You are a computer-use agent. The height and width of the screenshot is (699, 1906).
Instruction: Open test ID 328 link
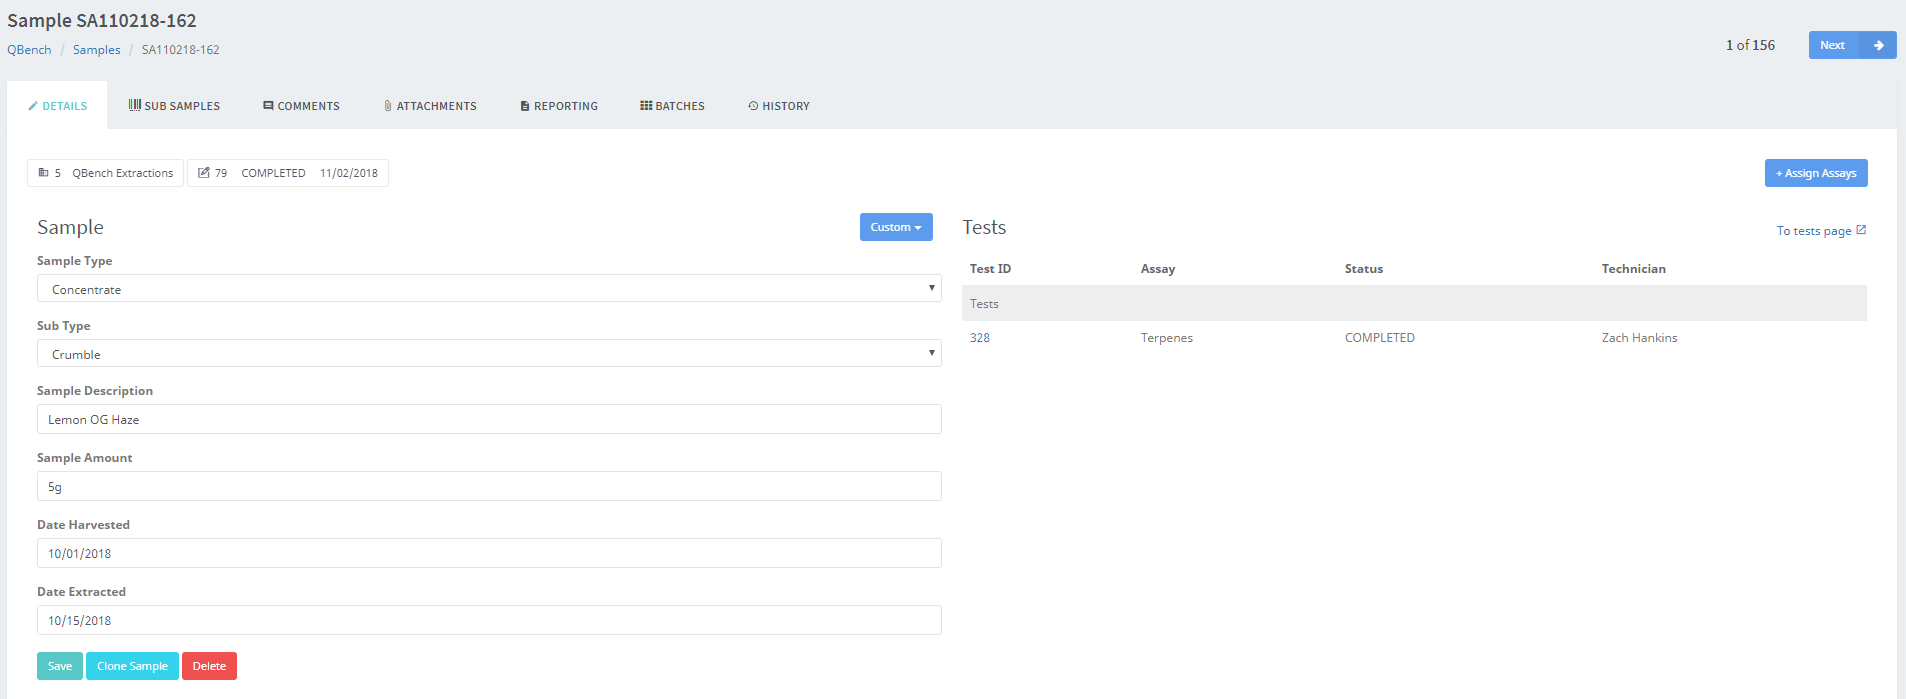(x=980, y=338)
